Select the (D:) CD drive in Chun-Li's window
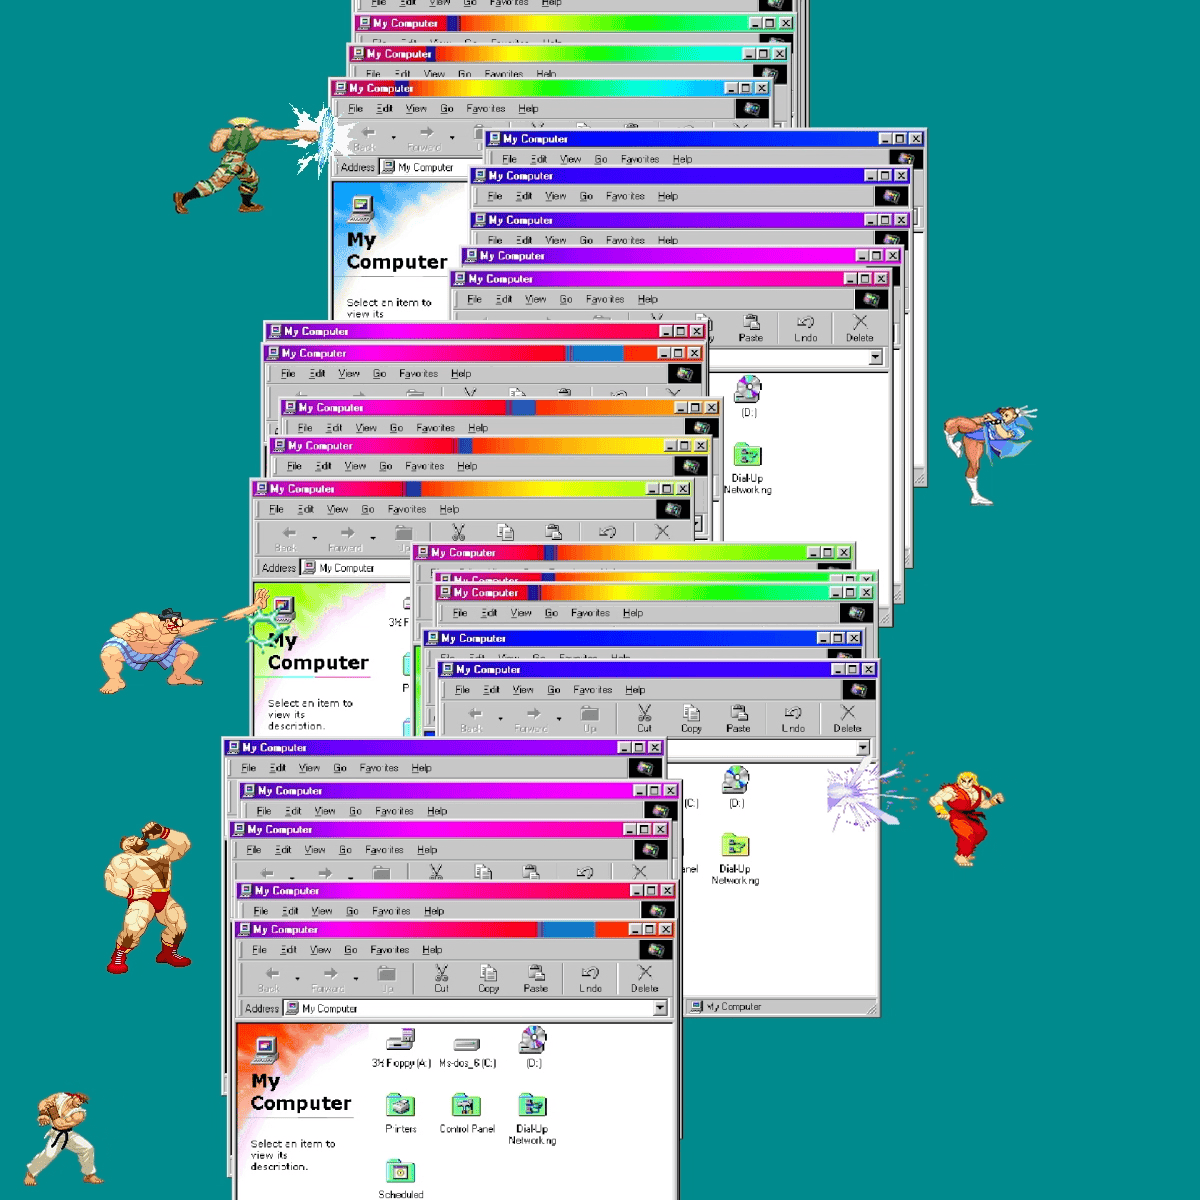Image resolution: width=1200 pixels, height=1200 pixels. point(748,396)
